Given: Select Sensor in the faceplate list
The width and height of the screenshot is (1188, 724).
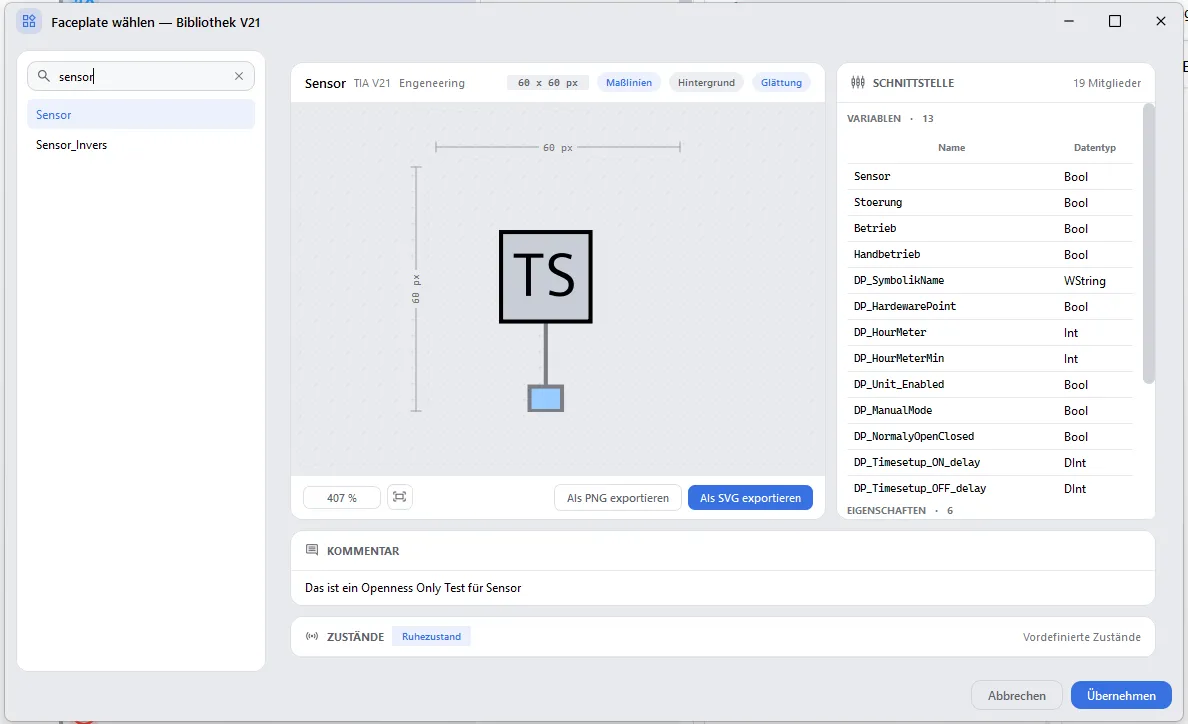Looking at the screenshot, I should pos(141,114).
